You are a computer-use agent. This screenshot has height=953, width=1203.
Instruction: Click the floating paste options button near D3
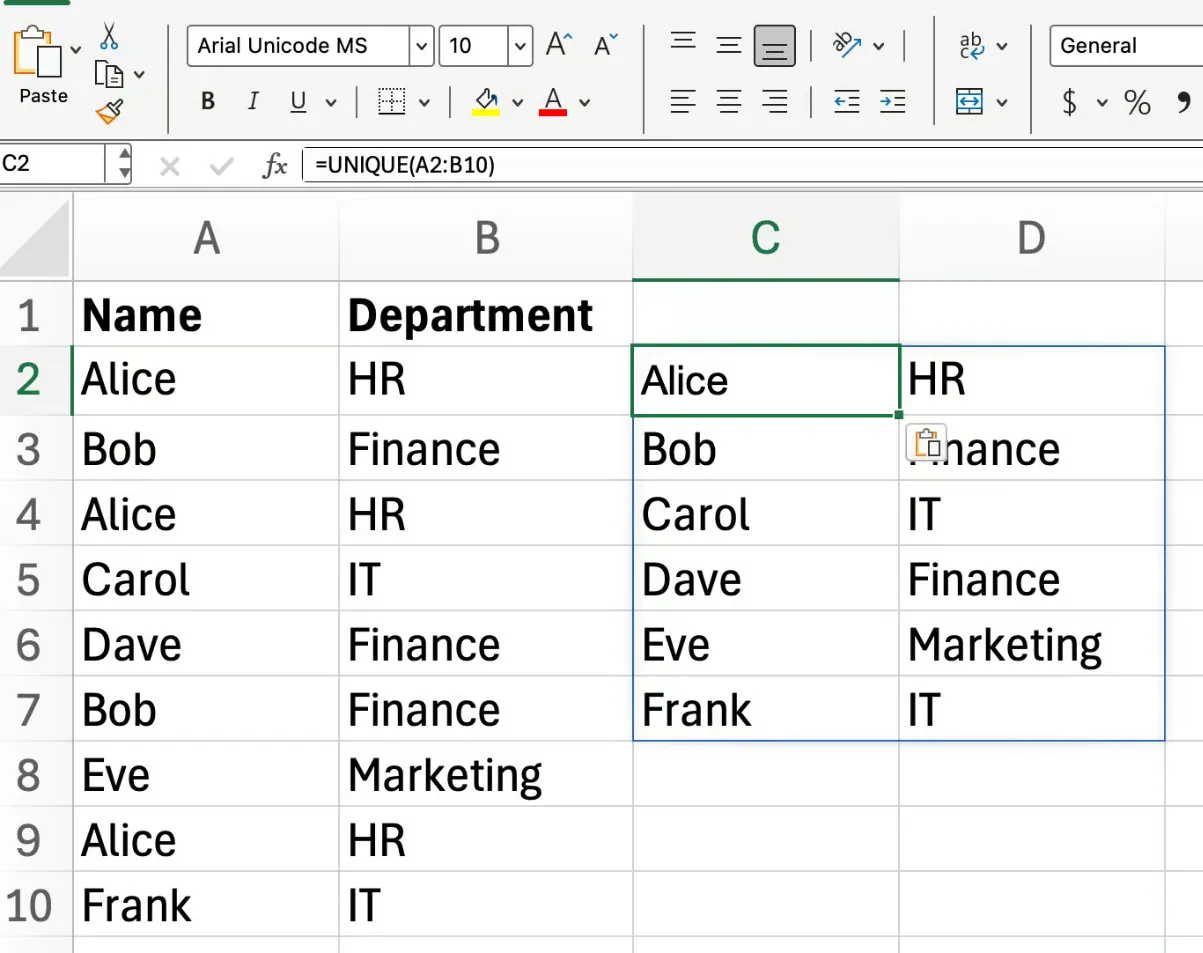coord(927,443)
